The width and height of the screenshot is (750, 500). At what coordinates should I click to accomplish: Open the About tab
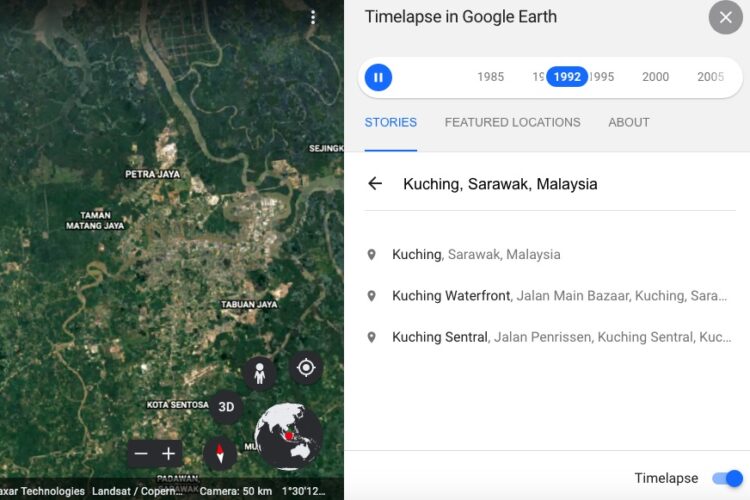[x=629, y=122]
